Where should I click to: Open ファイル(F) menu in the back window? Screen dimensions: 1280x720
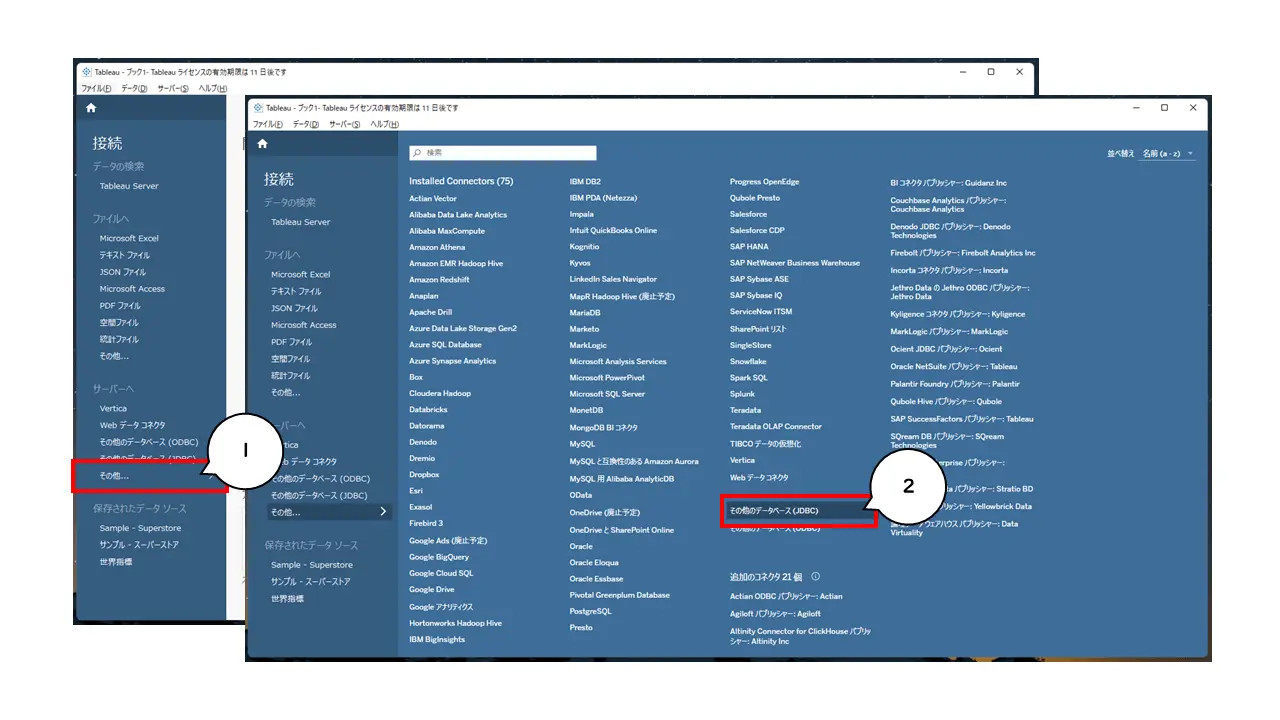(x=96, y=88)
